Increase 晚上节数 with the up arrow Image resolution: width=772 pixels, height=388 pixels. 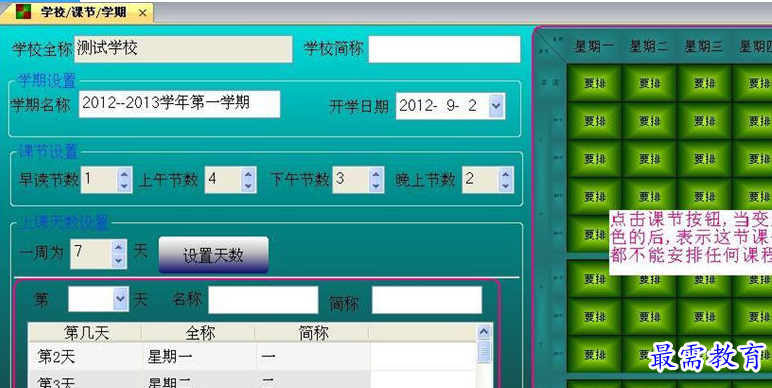click(506, 173)
